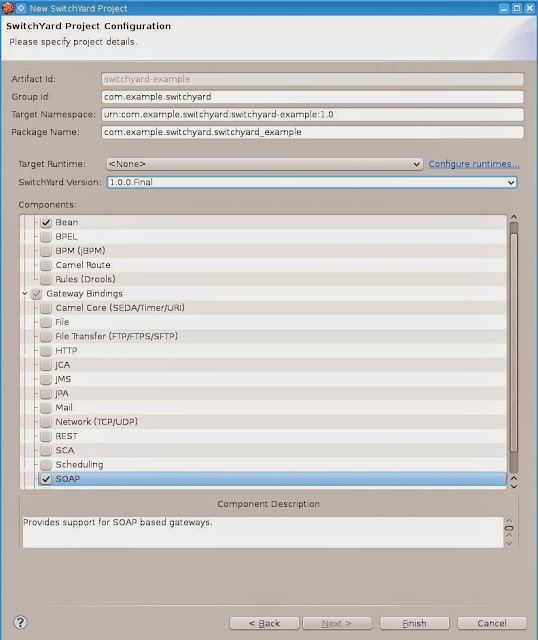This screenshot has height=640, width=538.
Task: Select the Scheduling tree item
Action: click(79, 464)
